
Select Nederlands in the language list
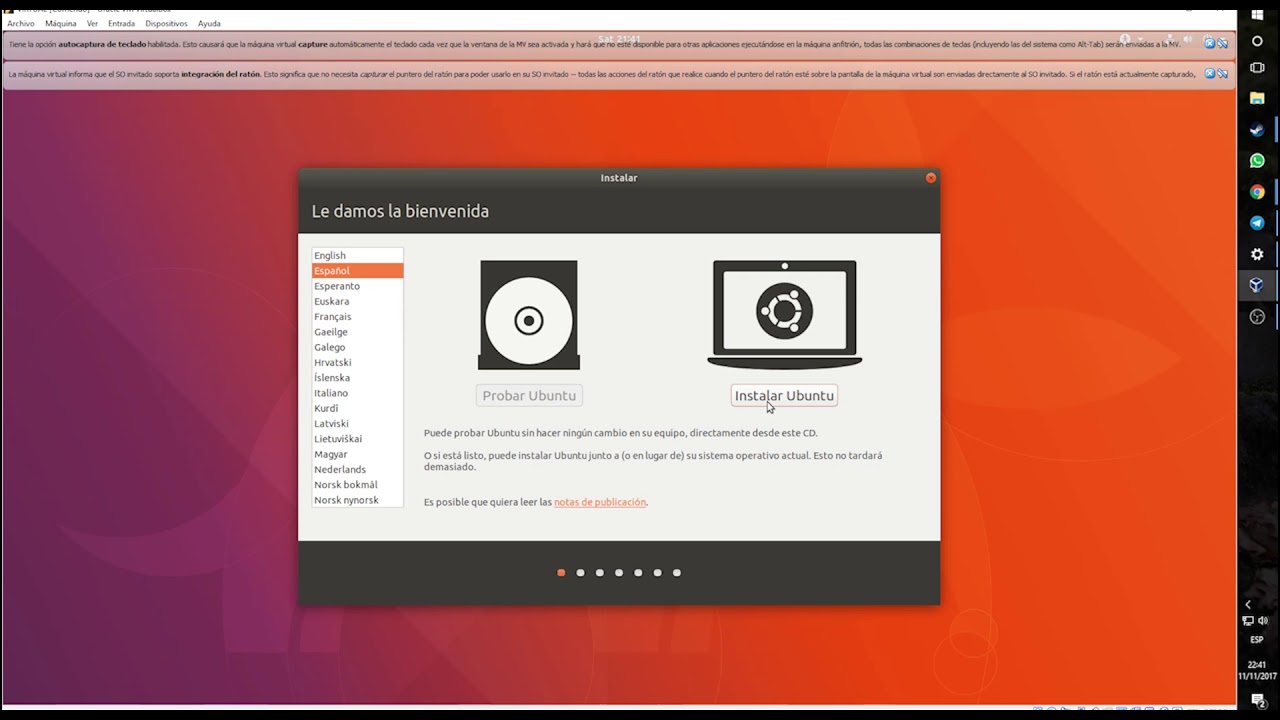[357, 469]
